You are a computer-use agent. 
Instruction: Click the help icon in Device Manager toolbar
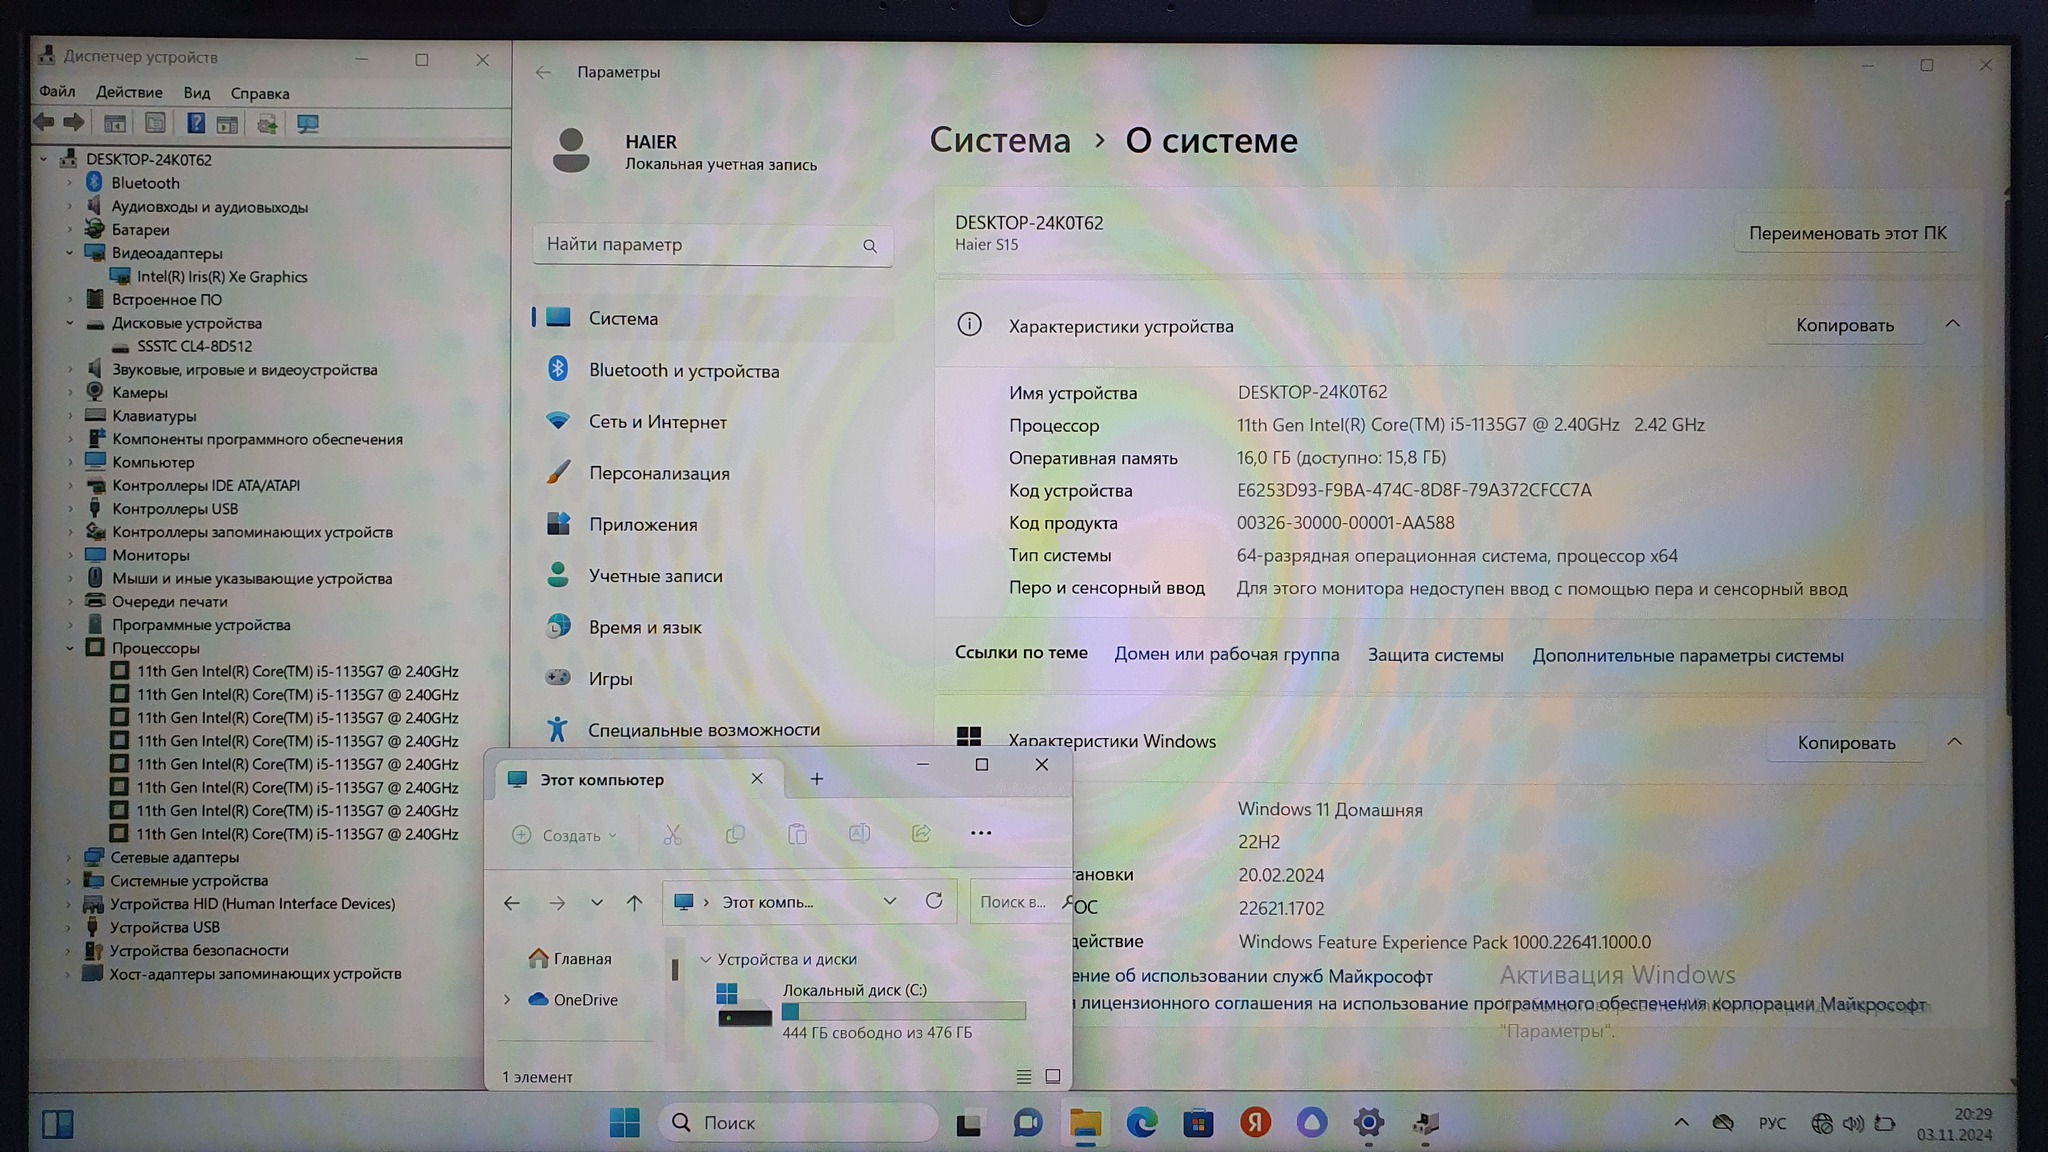(196, 124)
